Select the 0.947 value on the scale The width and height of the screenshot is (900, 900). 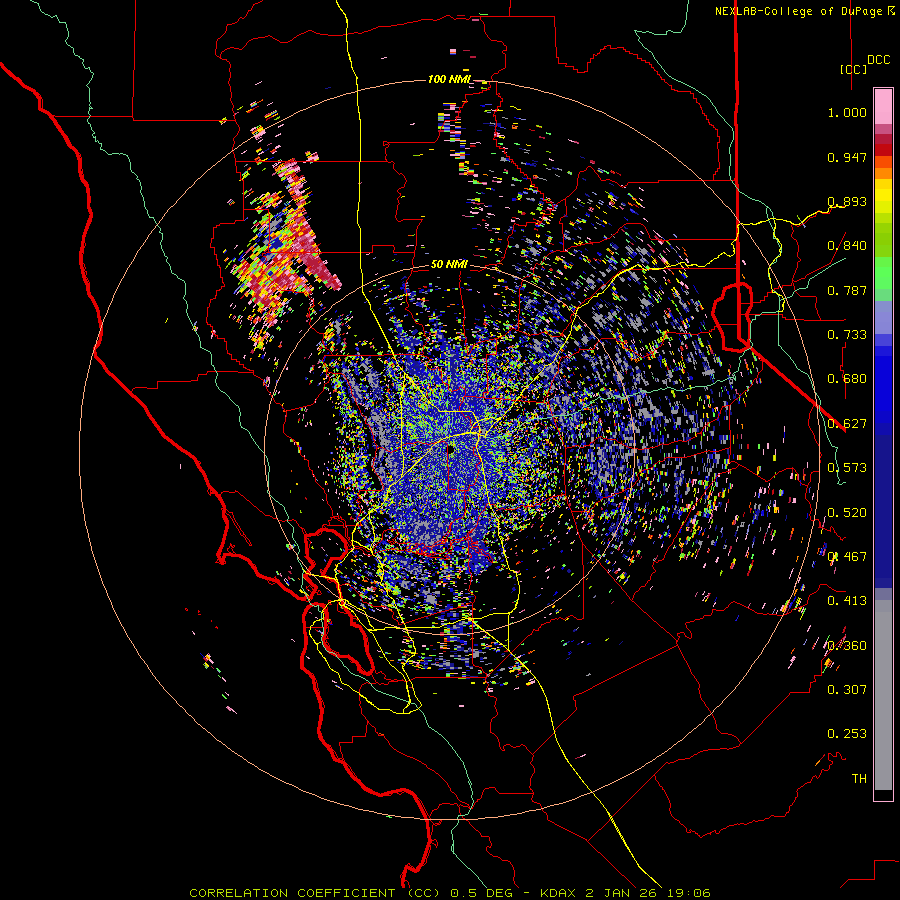click(847, 157)
